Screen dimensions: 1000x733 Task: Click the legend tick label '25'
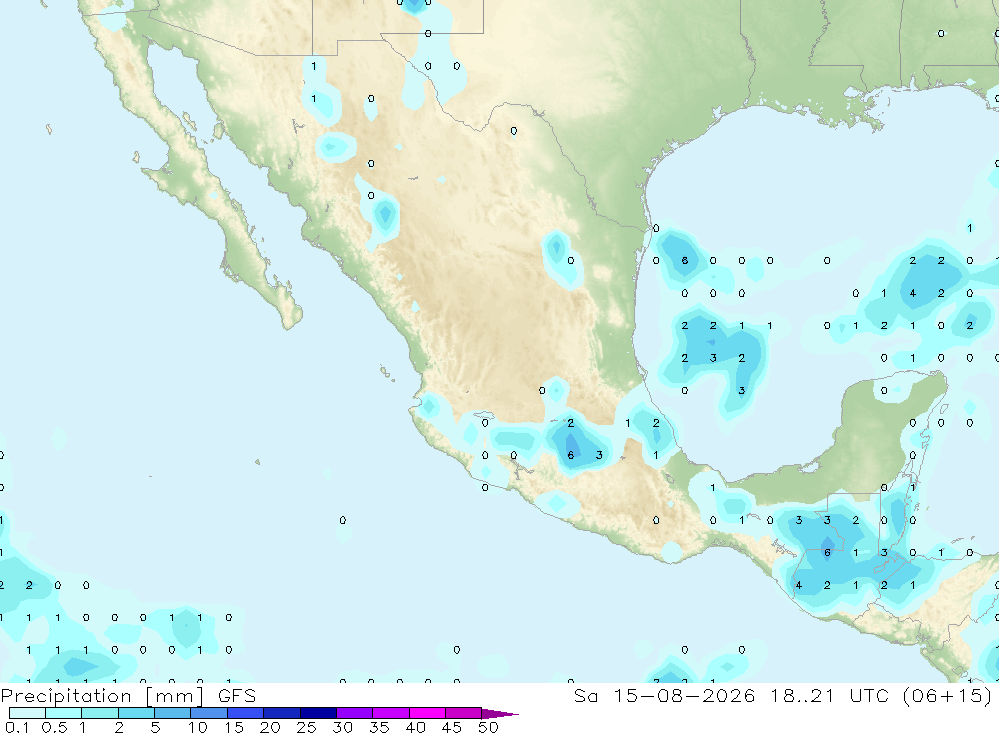click(306, 727)
